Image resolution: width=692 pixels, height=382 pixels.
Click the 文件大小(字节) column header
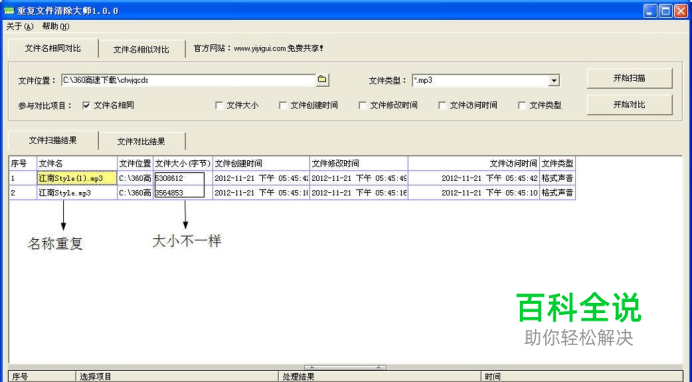point(183,163)
